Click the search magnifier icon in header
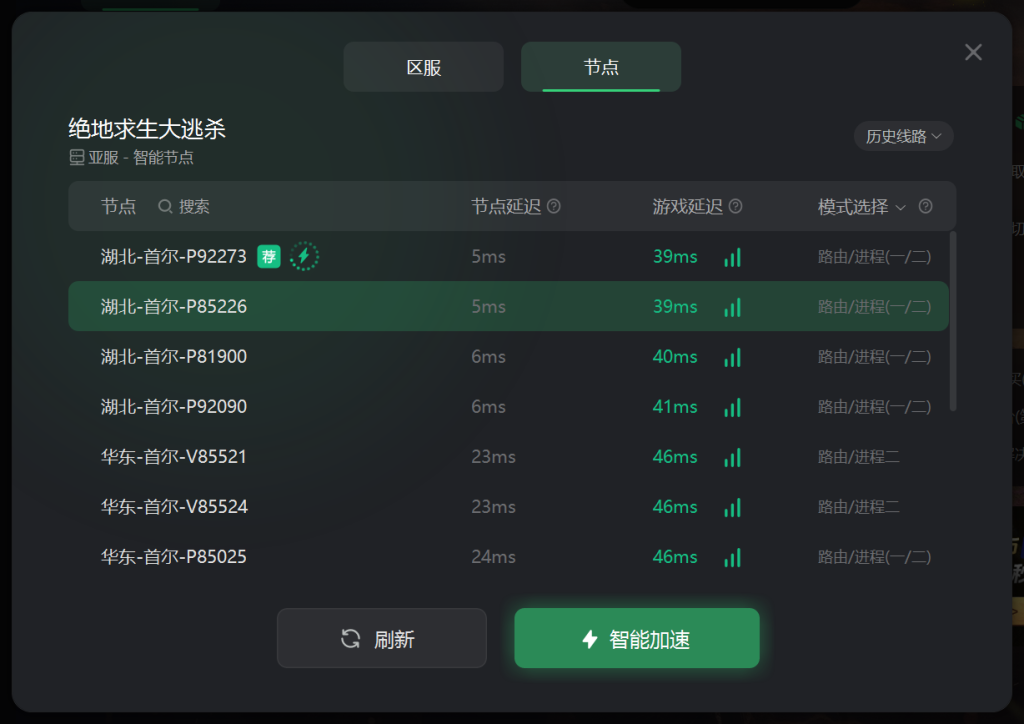This screenshot has height=724, width=1024. tap(165, 207)
